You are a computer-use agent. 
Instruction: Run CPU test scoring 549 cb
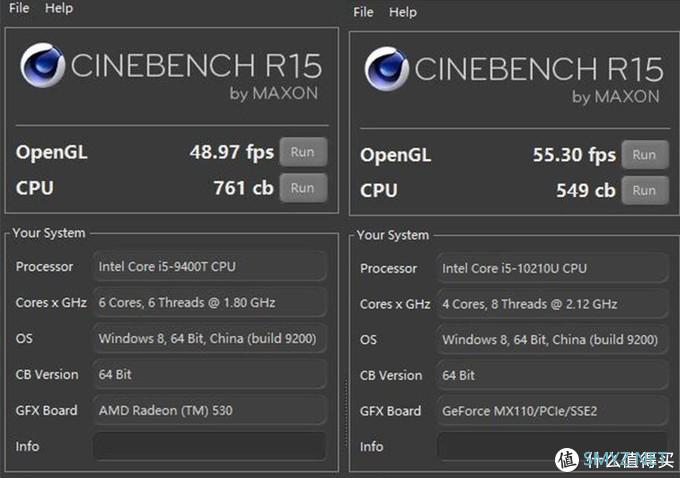(x=644, y=190)
